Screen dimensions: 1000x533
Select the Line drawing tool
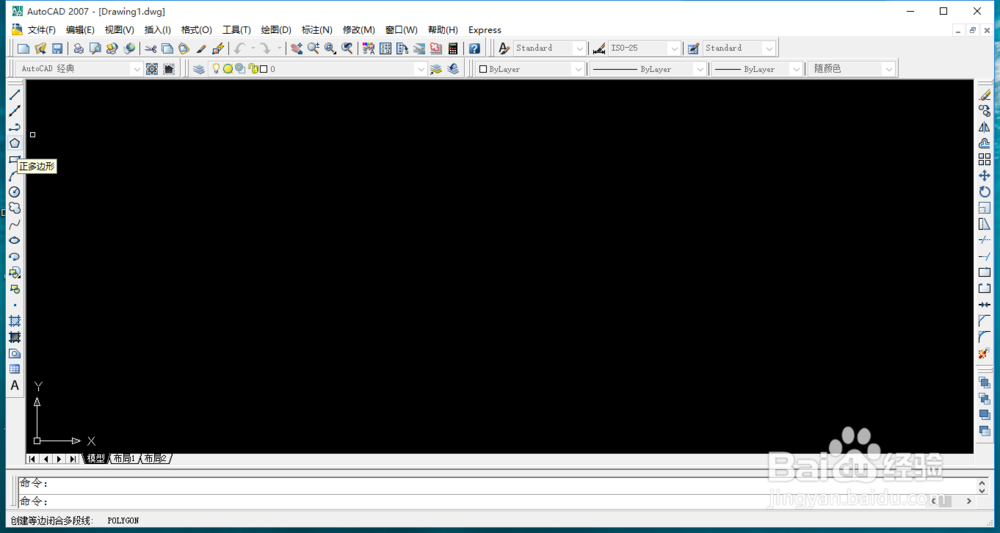coord(15,94)
